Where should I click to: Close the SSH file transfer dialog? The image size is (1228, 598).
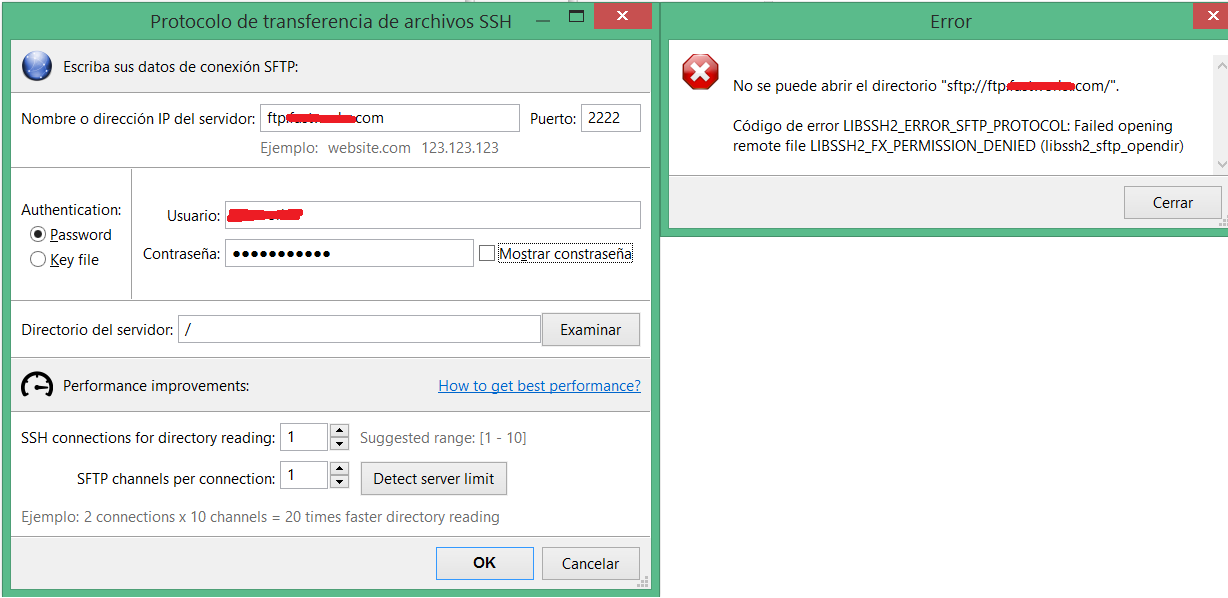coord(623,16)
